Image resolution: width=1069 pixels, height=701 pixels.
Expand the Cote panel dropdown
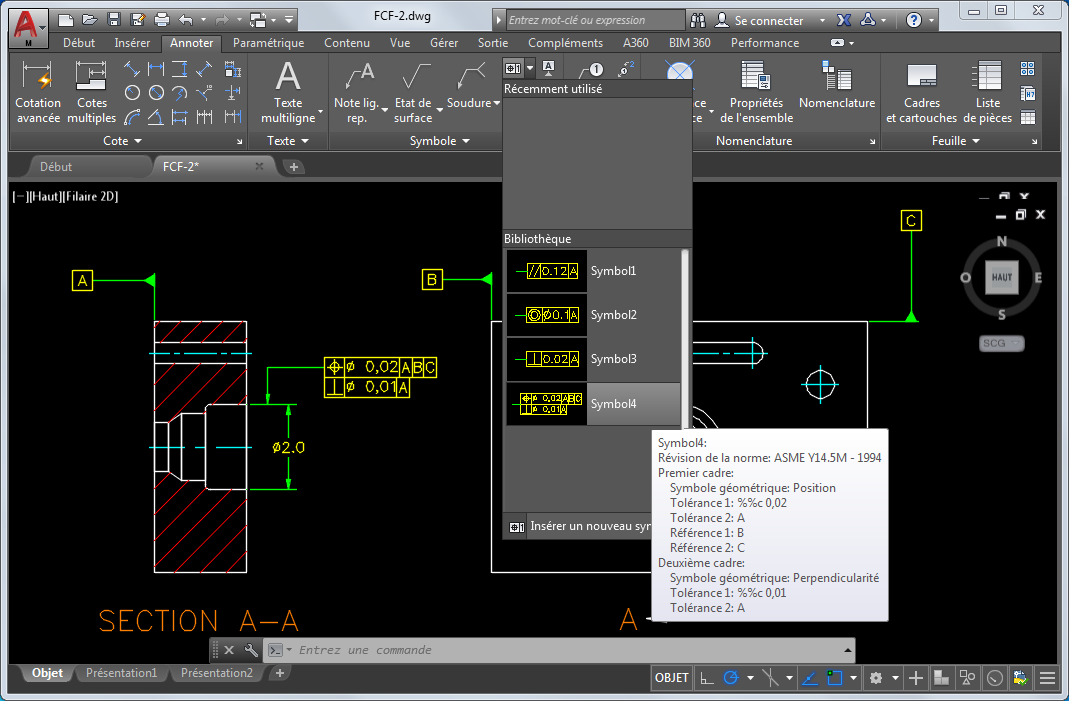coord(122,140)
